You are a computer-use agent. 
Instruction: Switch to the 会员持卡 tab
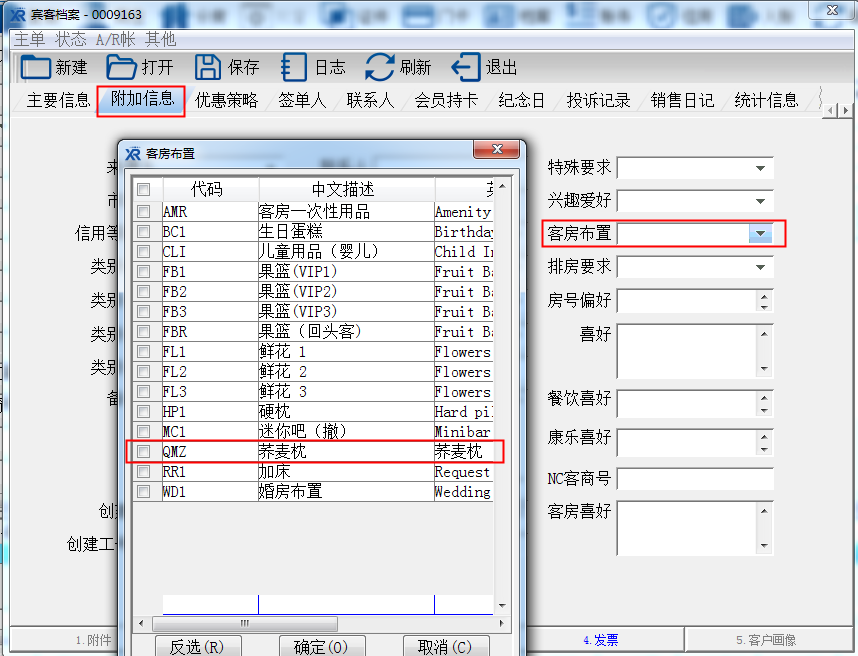coord(446,100)
